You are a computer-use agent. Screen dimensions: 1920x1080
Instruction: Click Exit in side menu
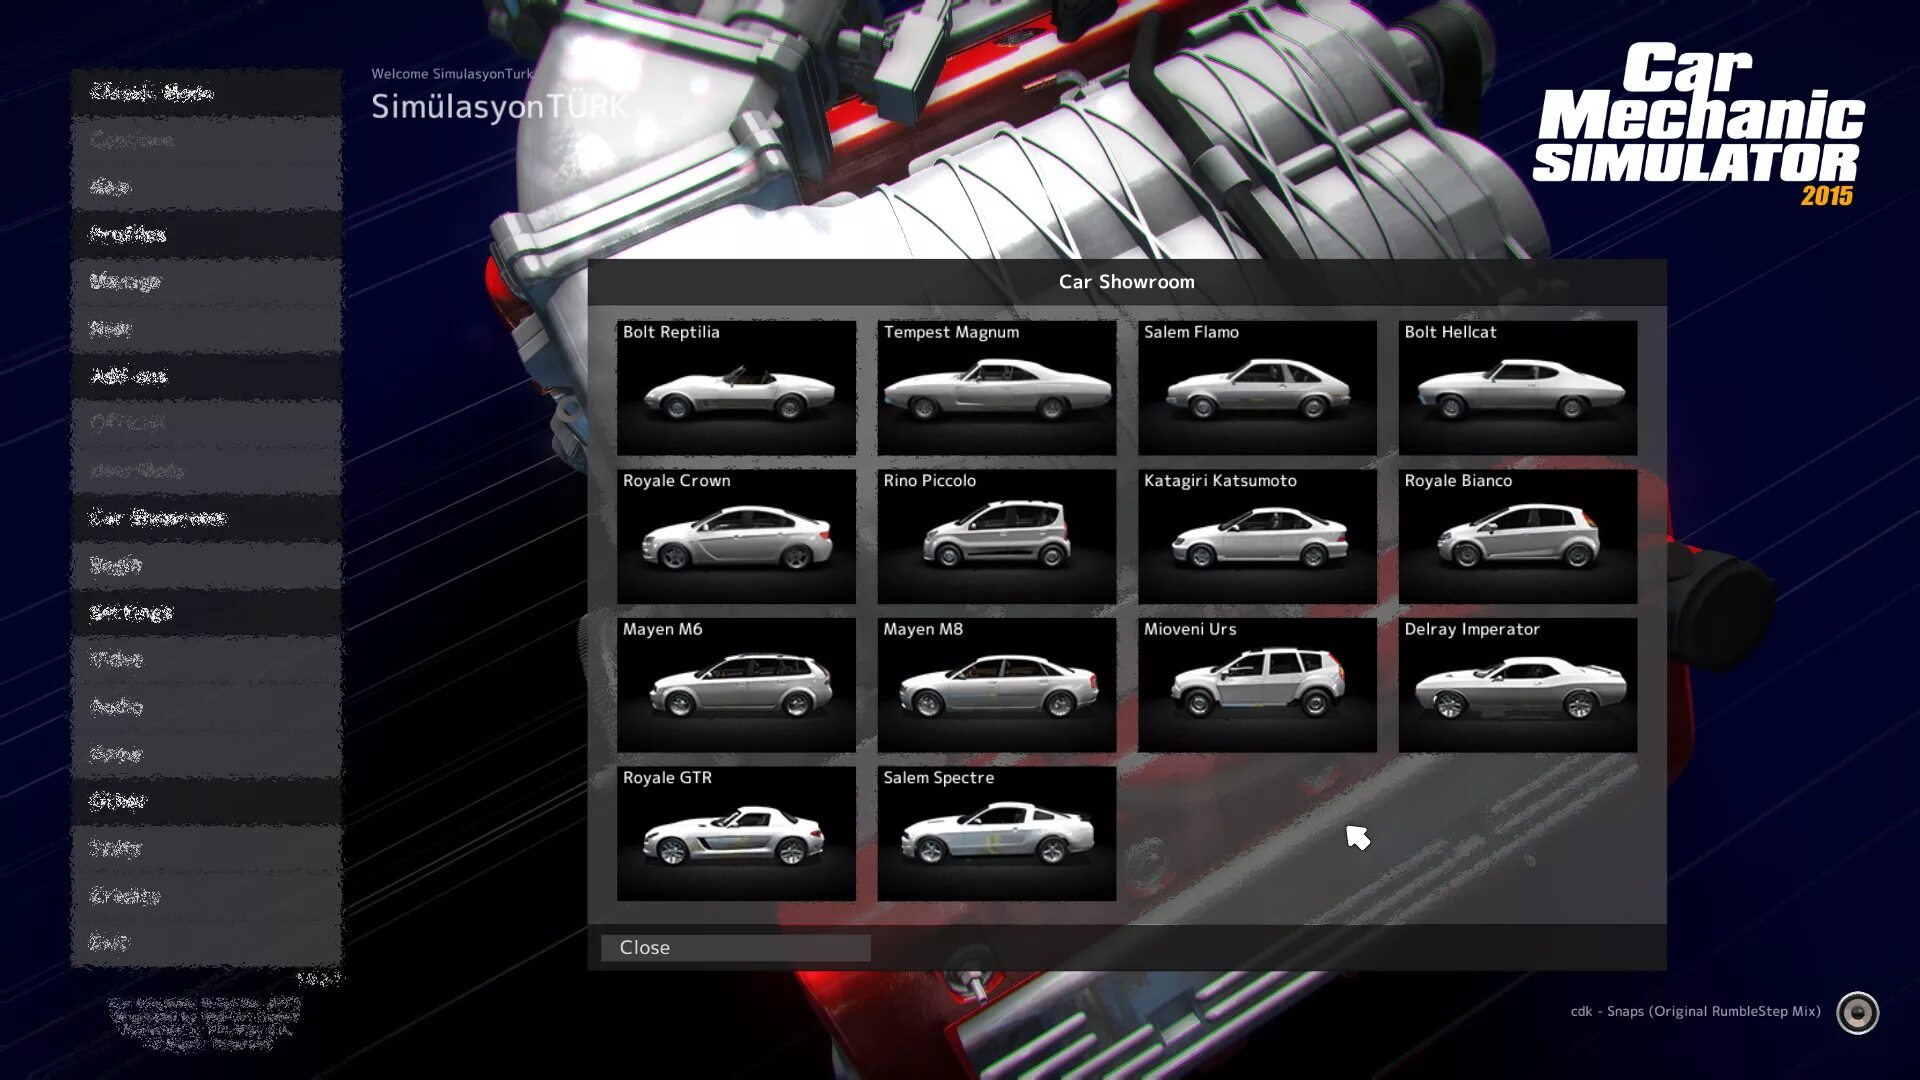click(x=206, y=943)
